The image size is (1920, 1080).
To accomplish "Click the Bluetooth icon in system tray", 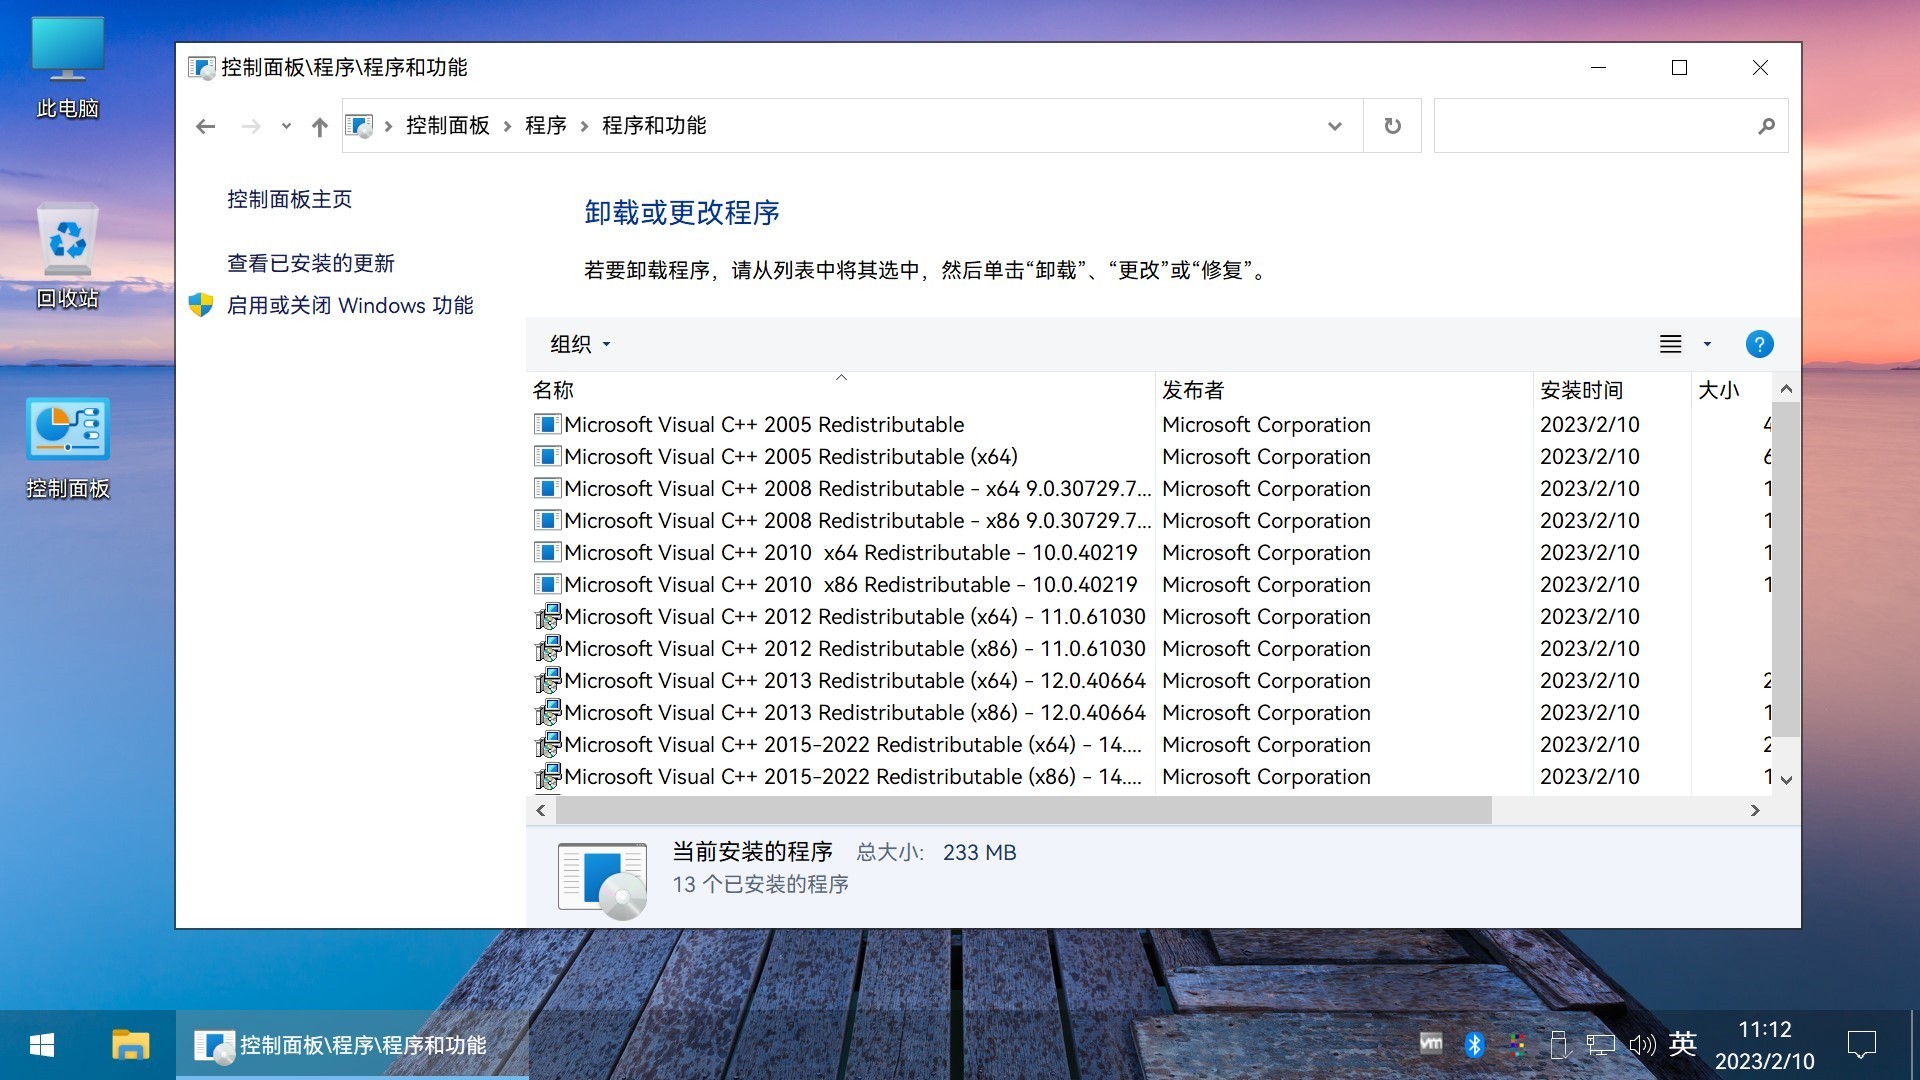I will pos(1474,1045).
